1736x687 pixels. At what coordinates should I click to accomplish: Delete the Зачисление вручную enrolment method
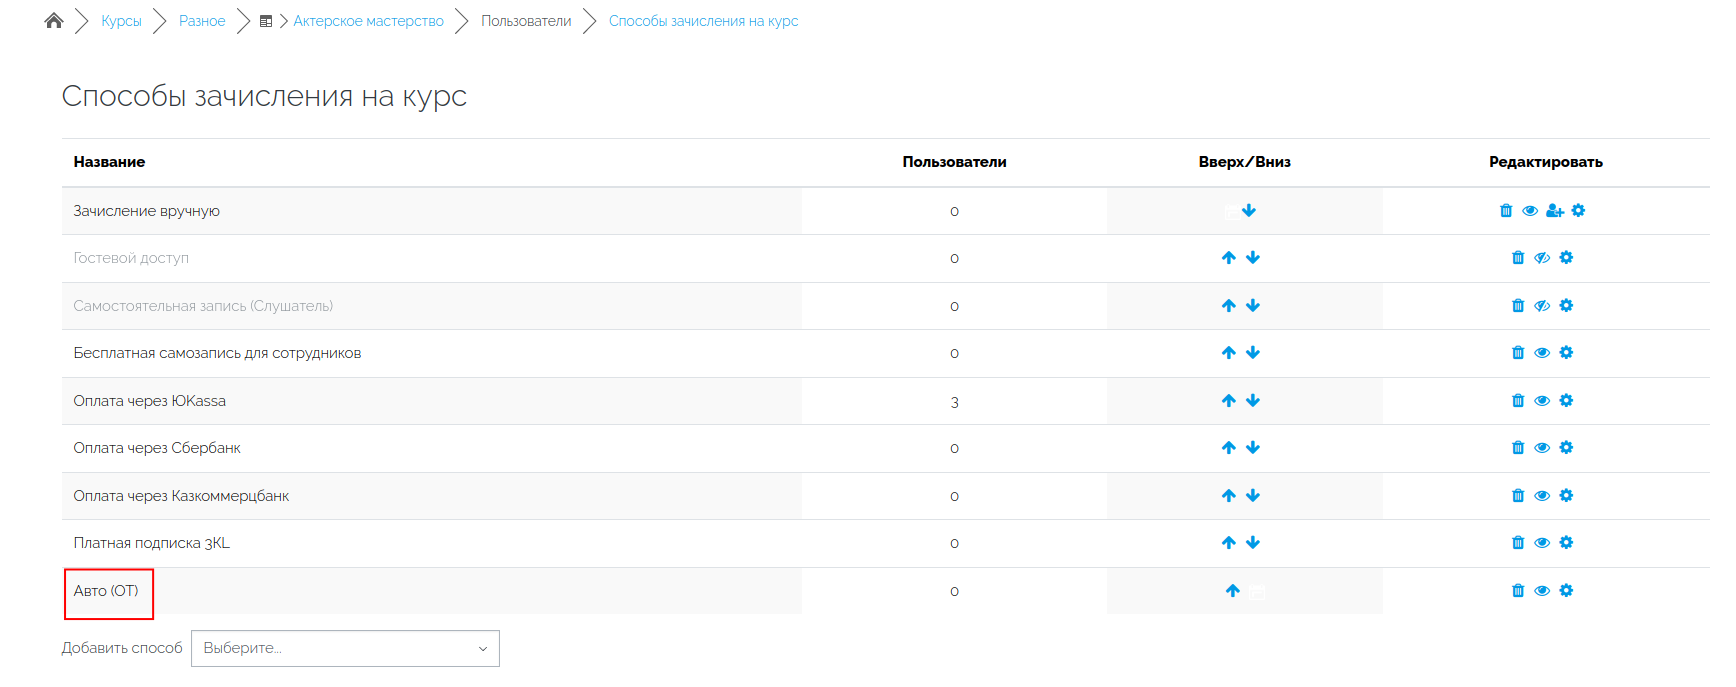point(1506,211)
